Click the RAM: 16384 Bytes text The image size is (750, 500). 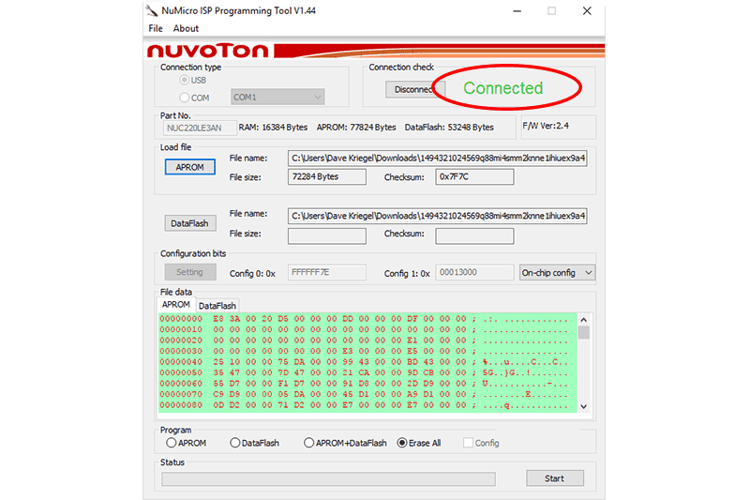coord(273,127)
